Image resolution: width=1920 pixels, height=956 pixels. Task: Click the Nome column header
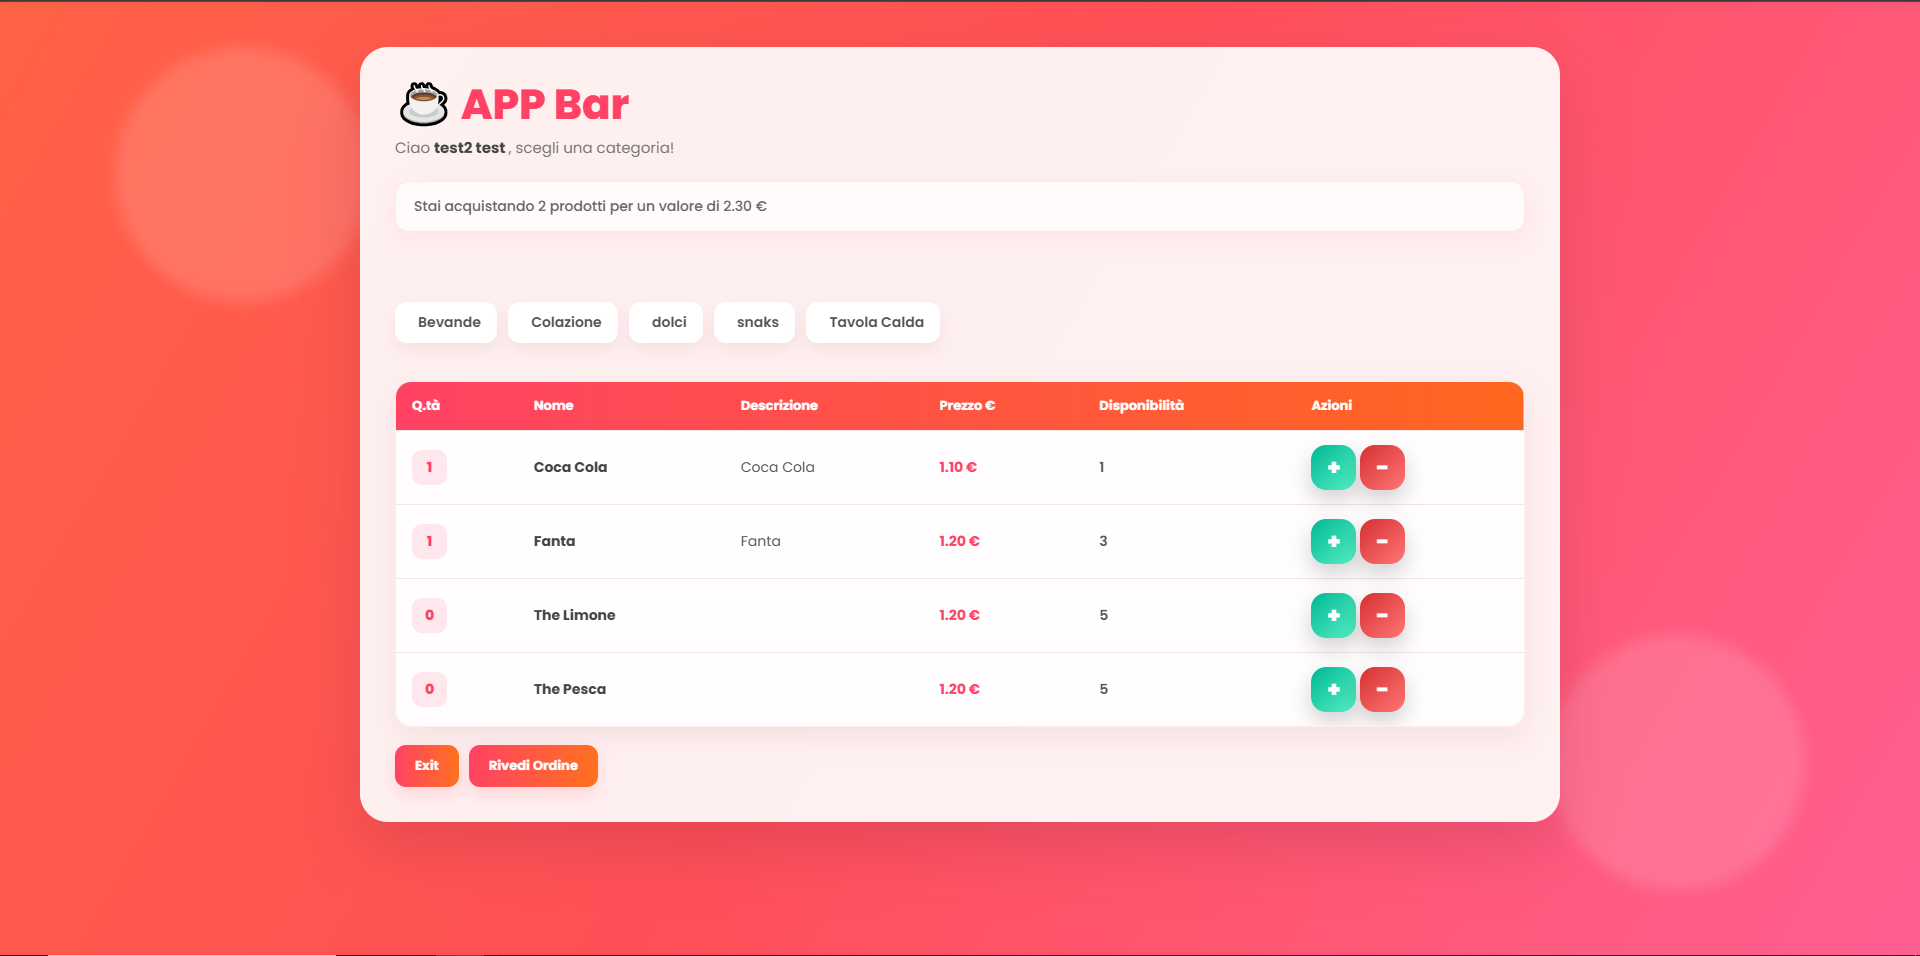553,405
